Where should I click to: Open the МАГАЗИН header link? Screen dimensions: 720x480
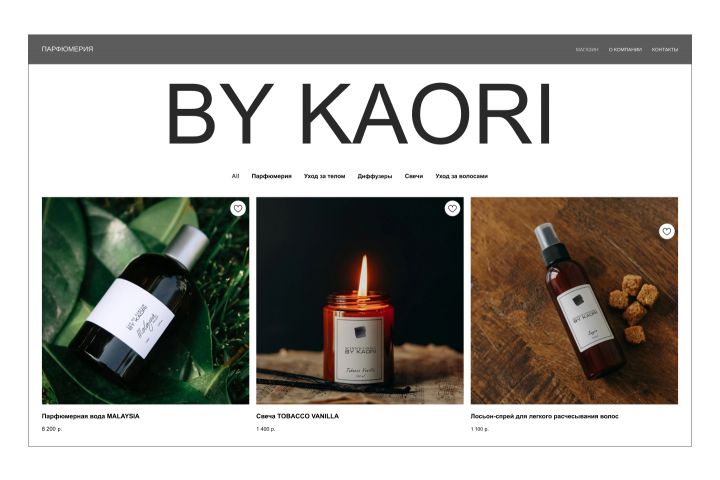(587, 50)
